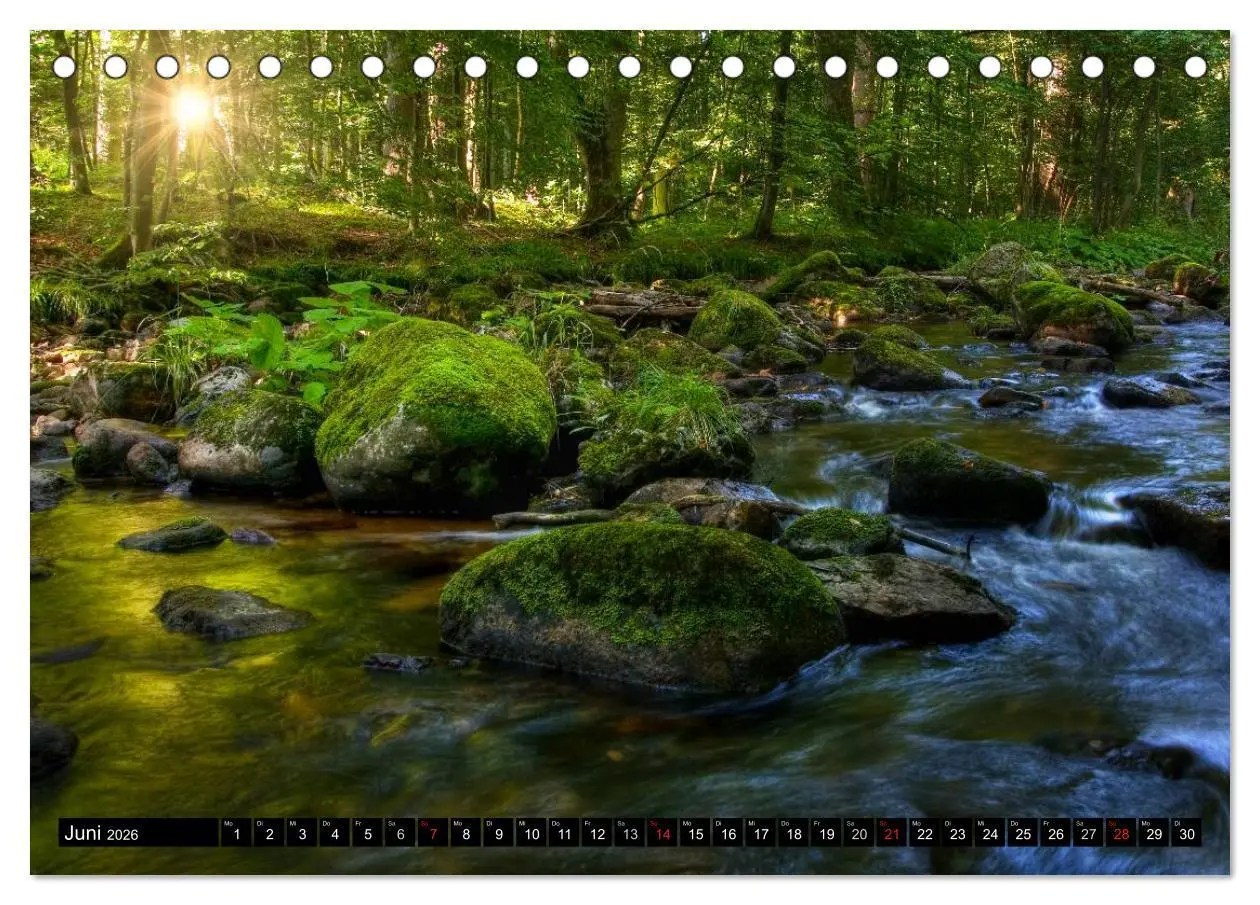Image resolution: width=1260 pixels, height=905 pixels.
Task: Choose day 22 (Mo) cell
Action: pyautogui.click(x=924, y=832)
